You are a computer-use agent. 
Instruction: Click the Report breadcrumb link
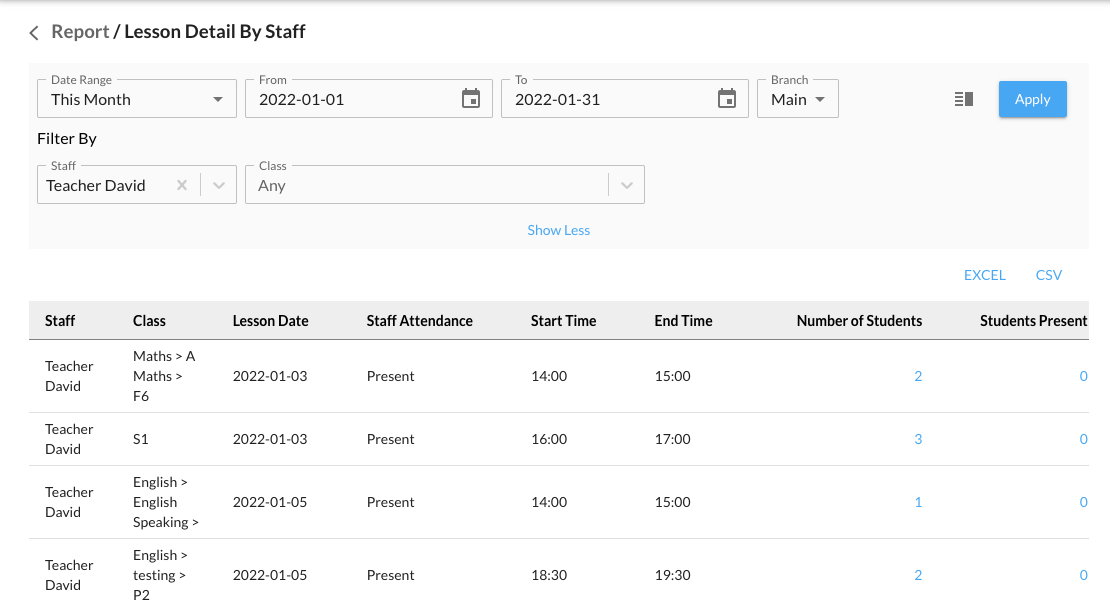tap(80, 32)
